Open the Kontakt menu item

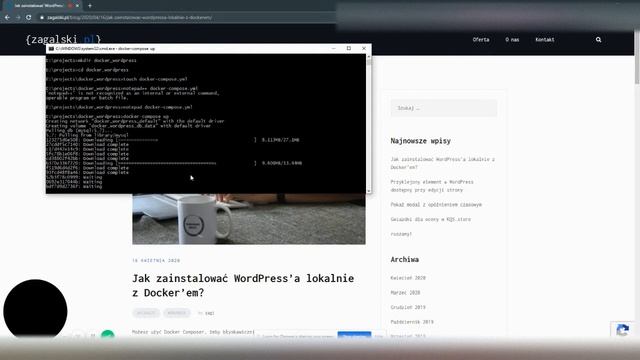[x=545, y=40]
